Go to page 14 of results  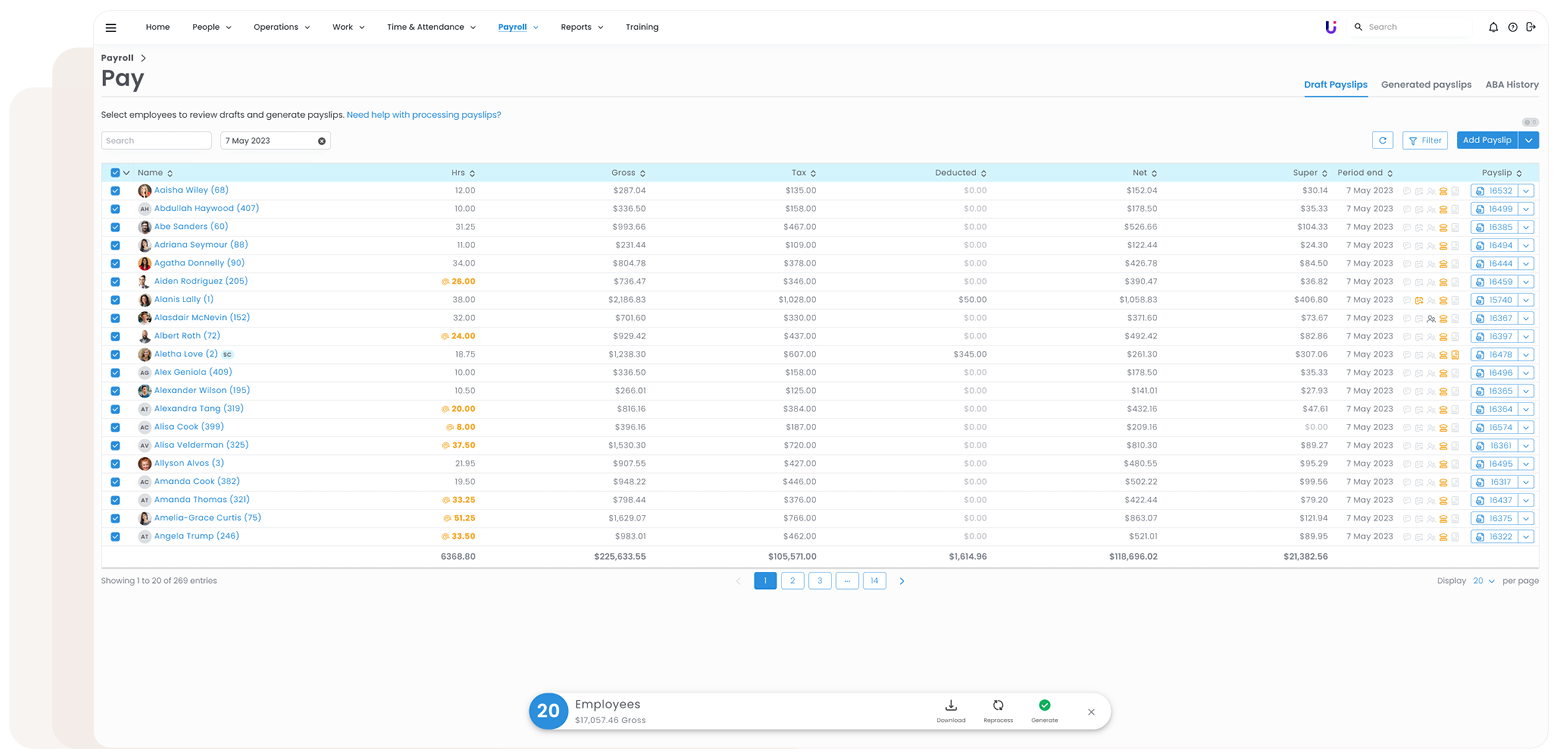(x=874, y=581)
